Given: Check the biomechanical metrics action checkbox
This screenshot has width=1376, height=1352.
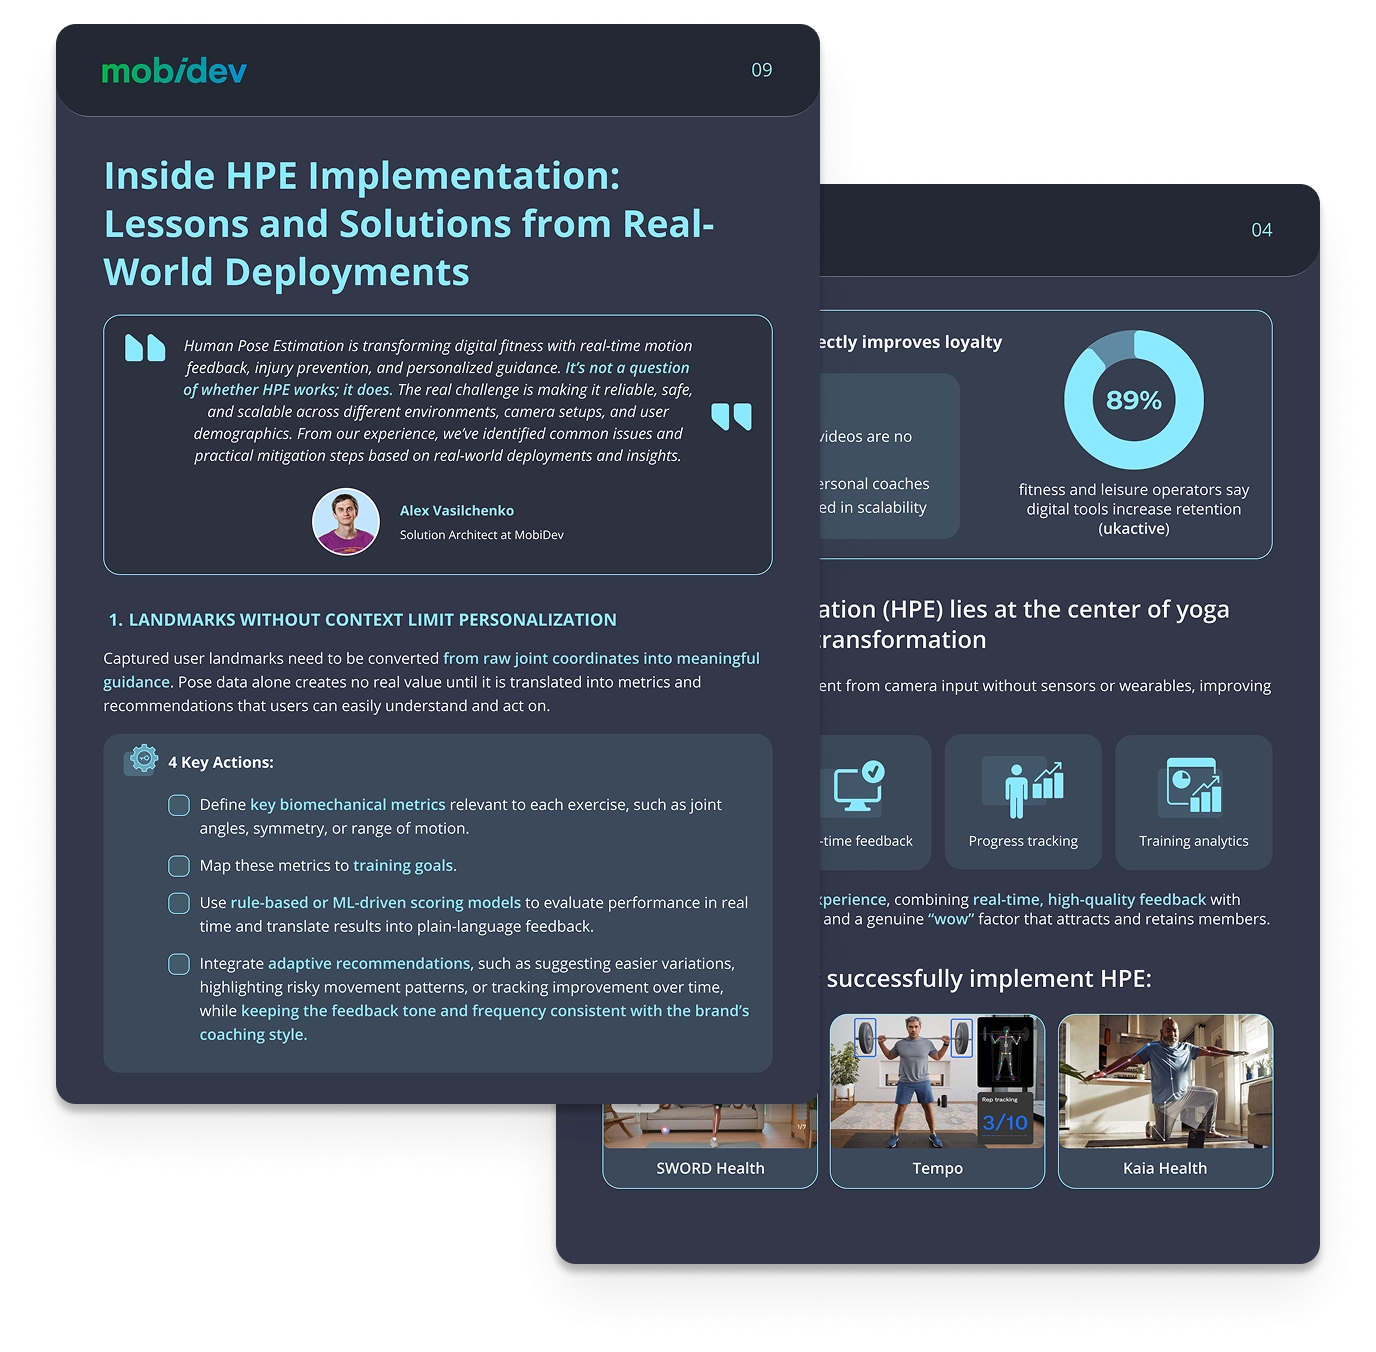Looking at the screenshot, I should (179, 804).
